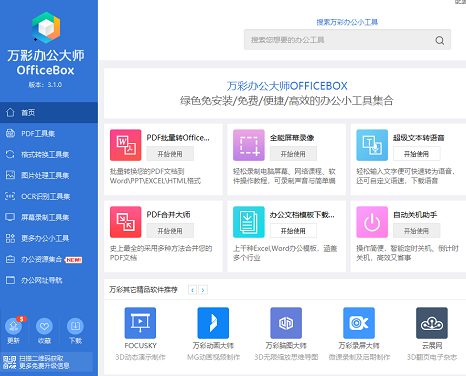This screenshot has width=466, height=376.
Task: Open 云展网 cloud software thumbnail
Action: 432,323
